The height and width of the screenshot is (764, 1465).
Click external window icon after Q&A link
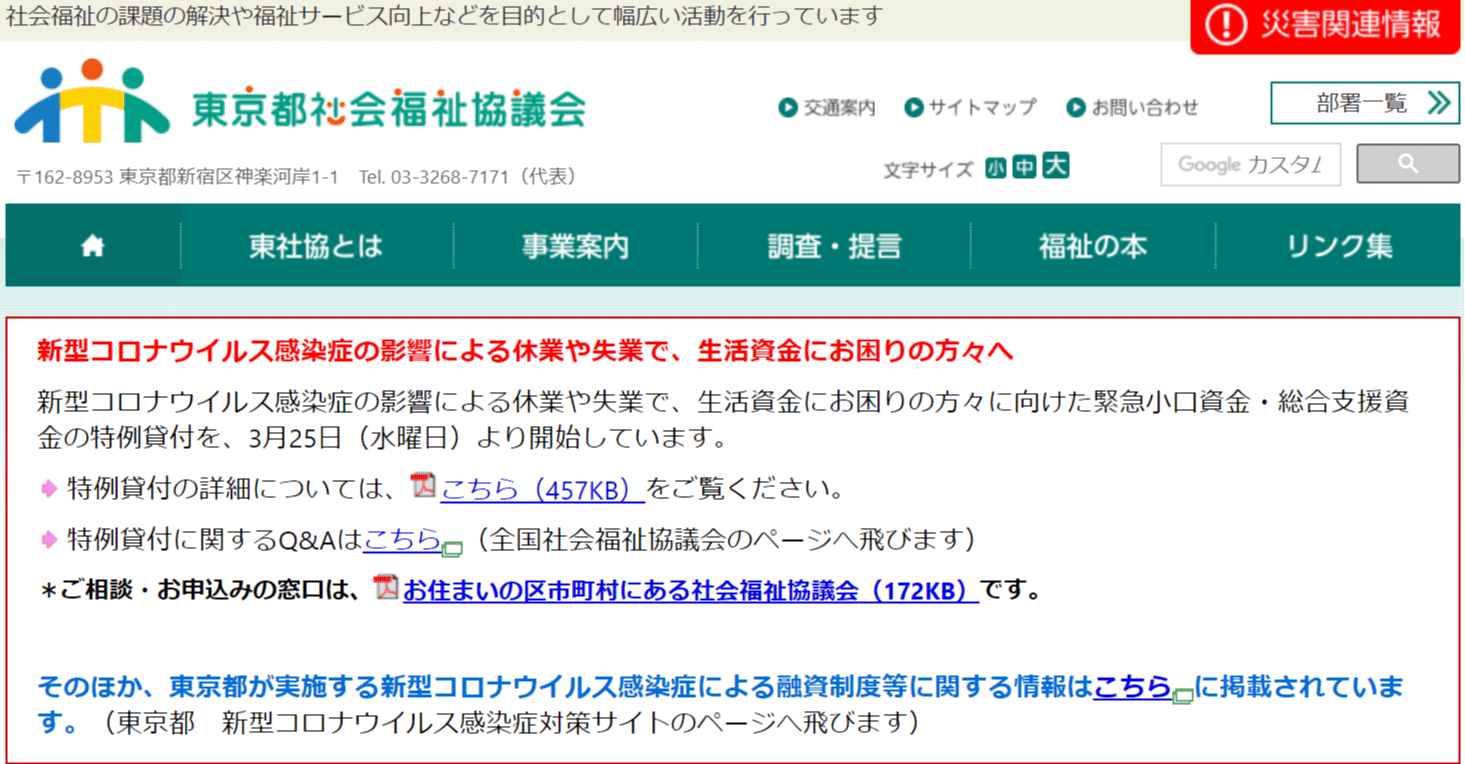point(452,548)
